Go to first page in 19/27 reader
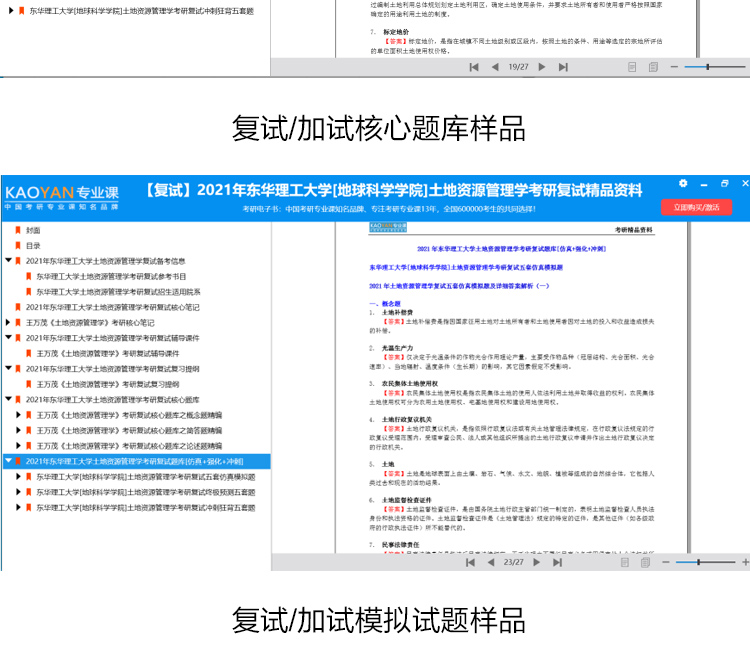The height and width of the screenshot is (650, 750). point(474,67)
